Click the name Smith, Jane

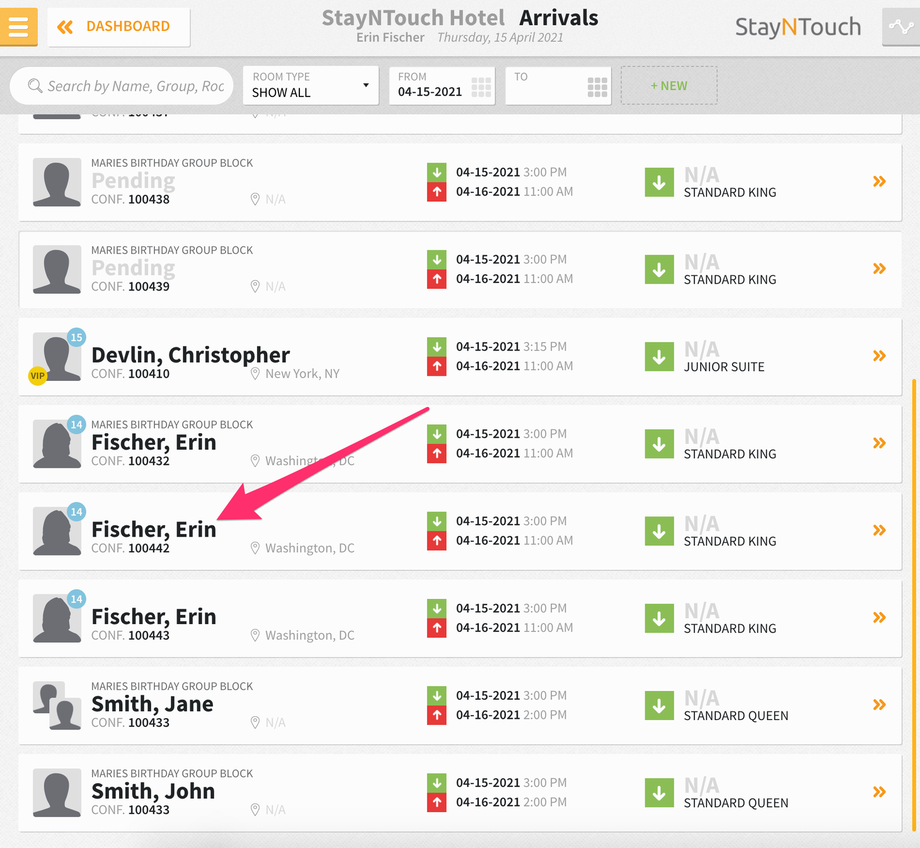[153, 704]
